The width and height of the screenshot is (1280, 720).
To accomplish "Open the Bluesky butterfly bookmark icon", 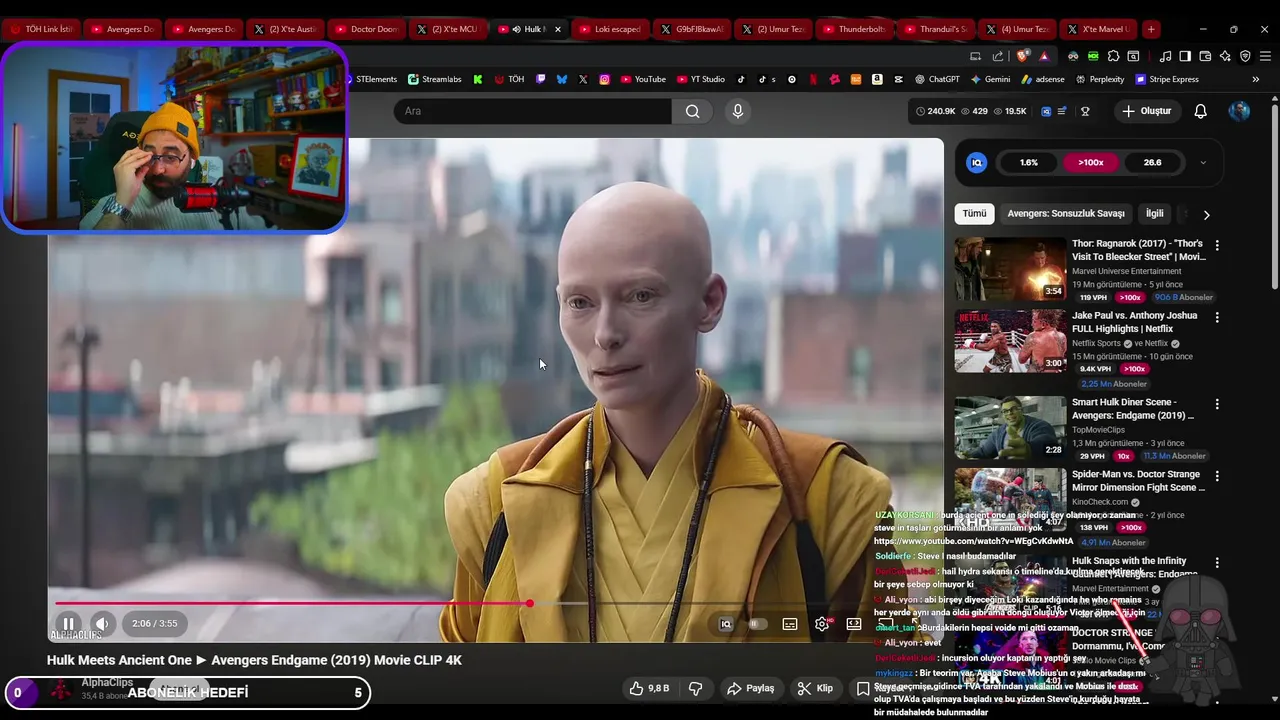I will pyautogui.click(x=562, y=79).
